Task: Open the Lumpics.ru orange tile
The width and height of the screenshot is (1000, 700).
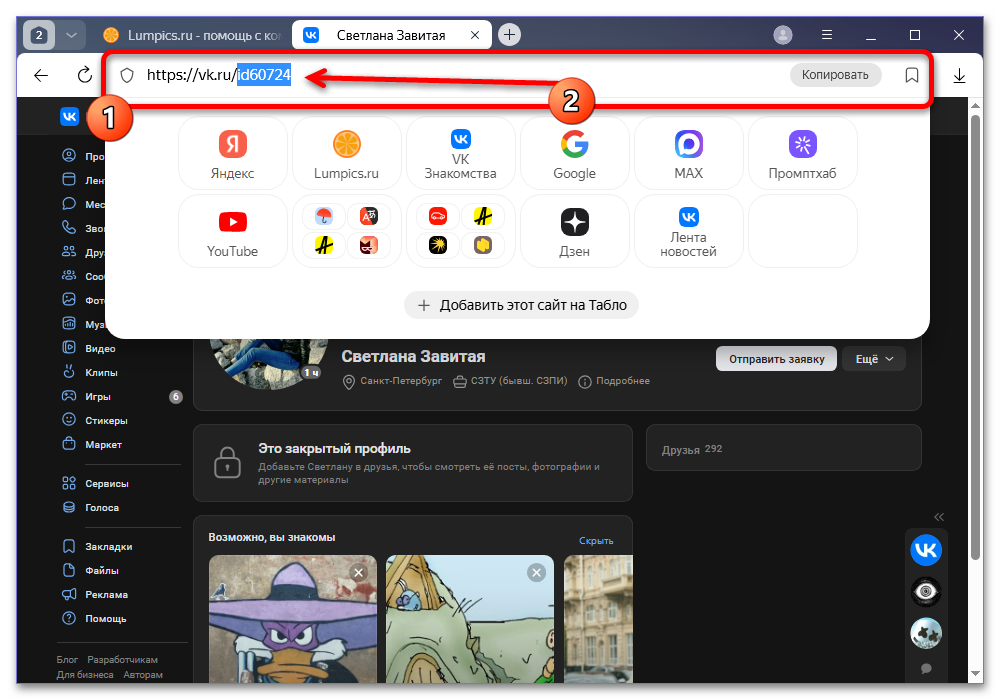Action: tap(346, 154)
